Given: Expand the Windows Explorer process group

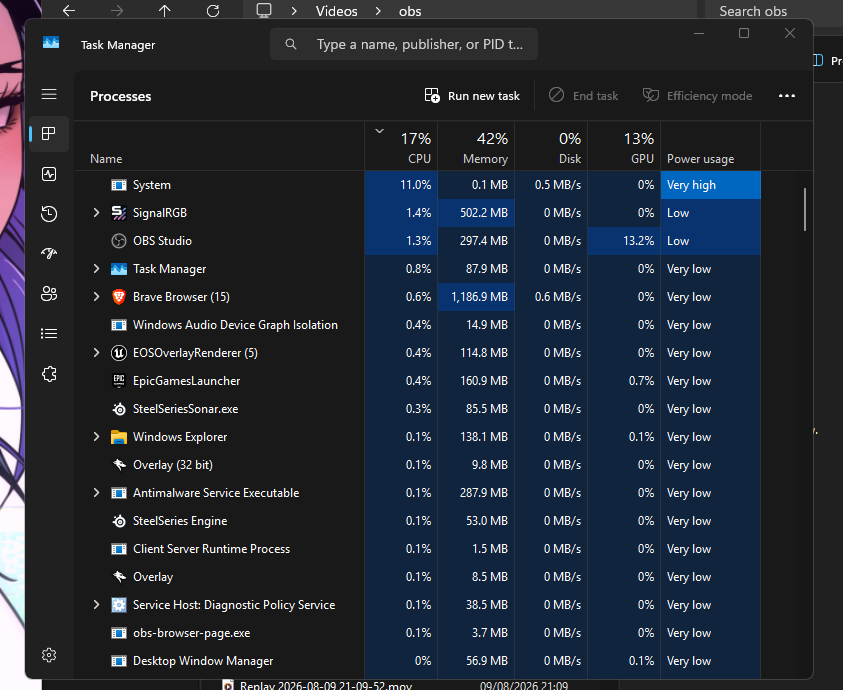Looking at the screenshot, I should pos(96,437).
